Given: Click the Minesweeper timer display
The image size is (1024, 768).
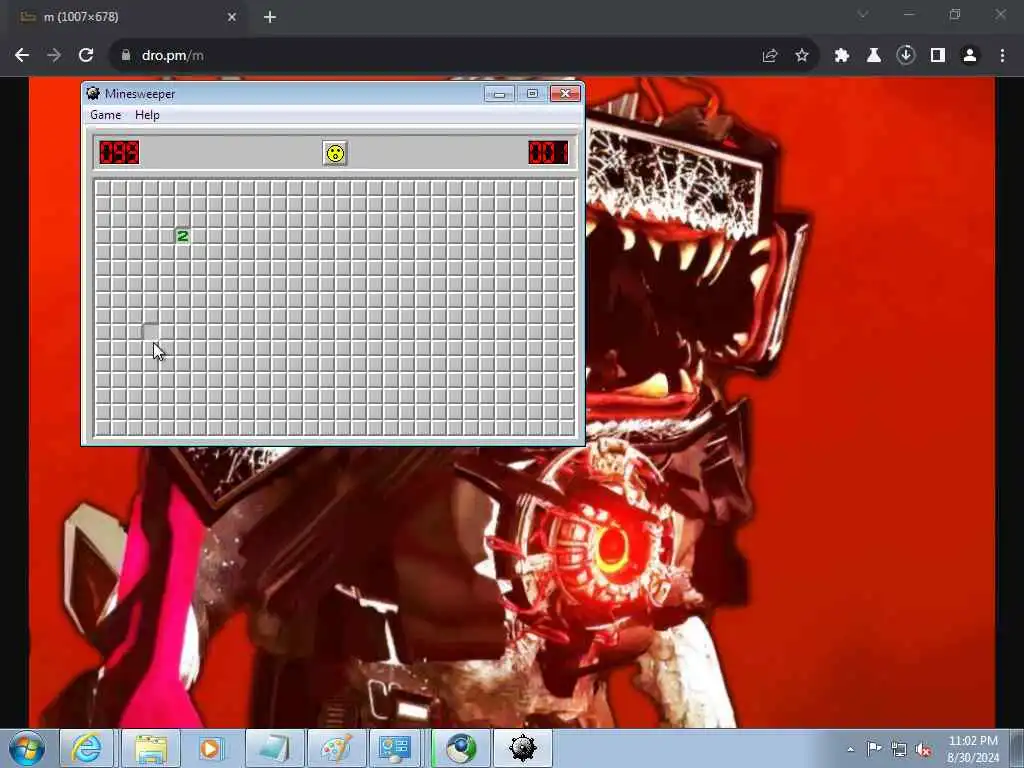Looking at the screenshot, I should click(549, 153).
